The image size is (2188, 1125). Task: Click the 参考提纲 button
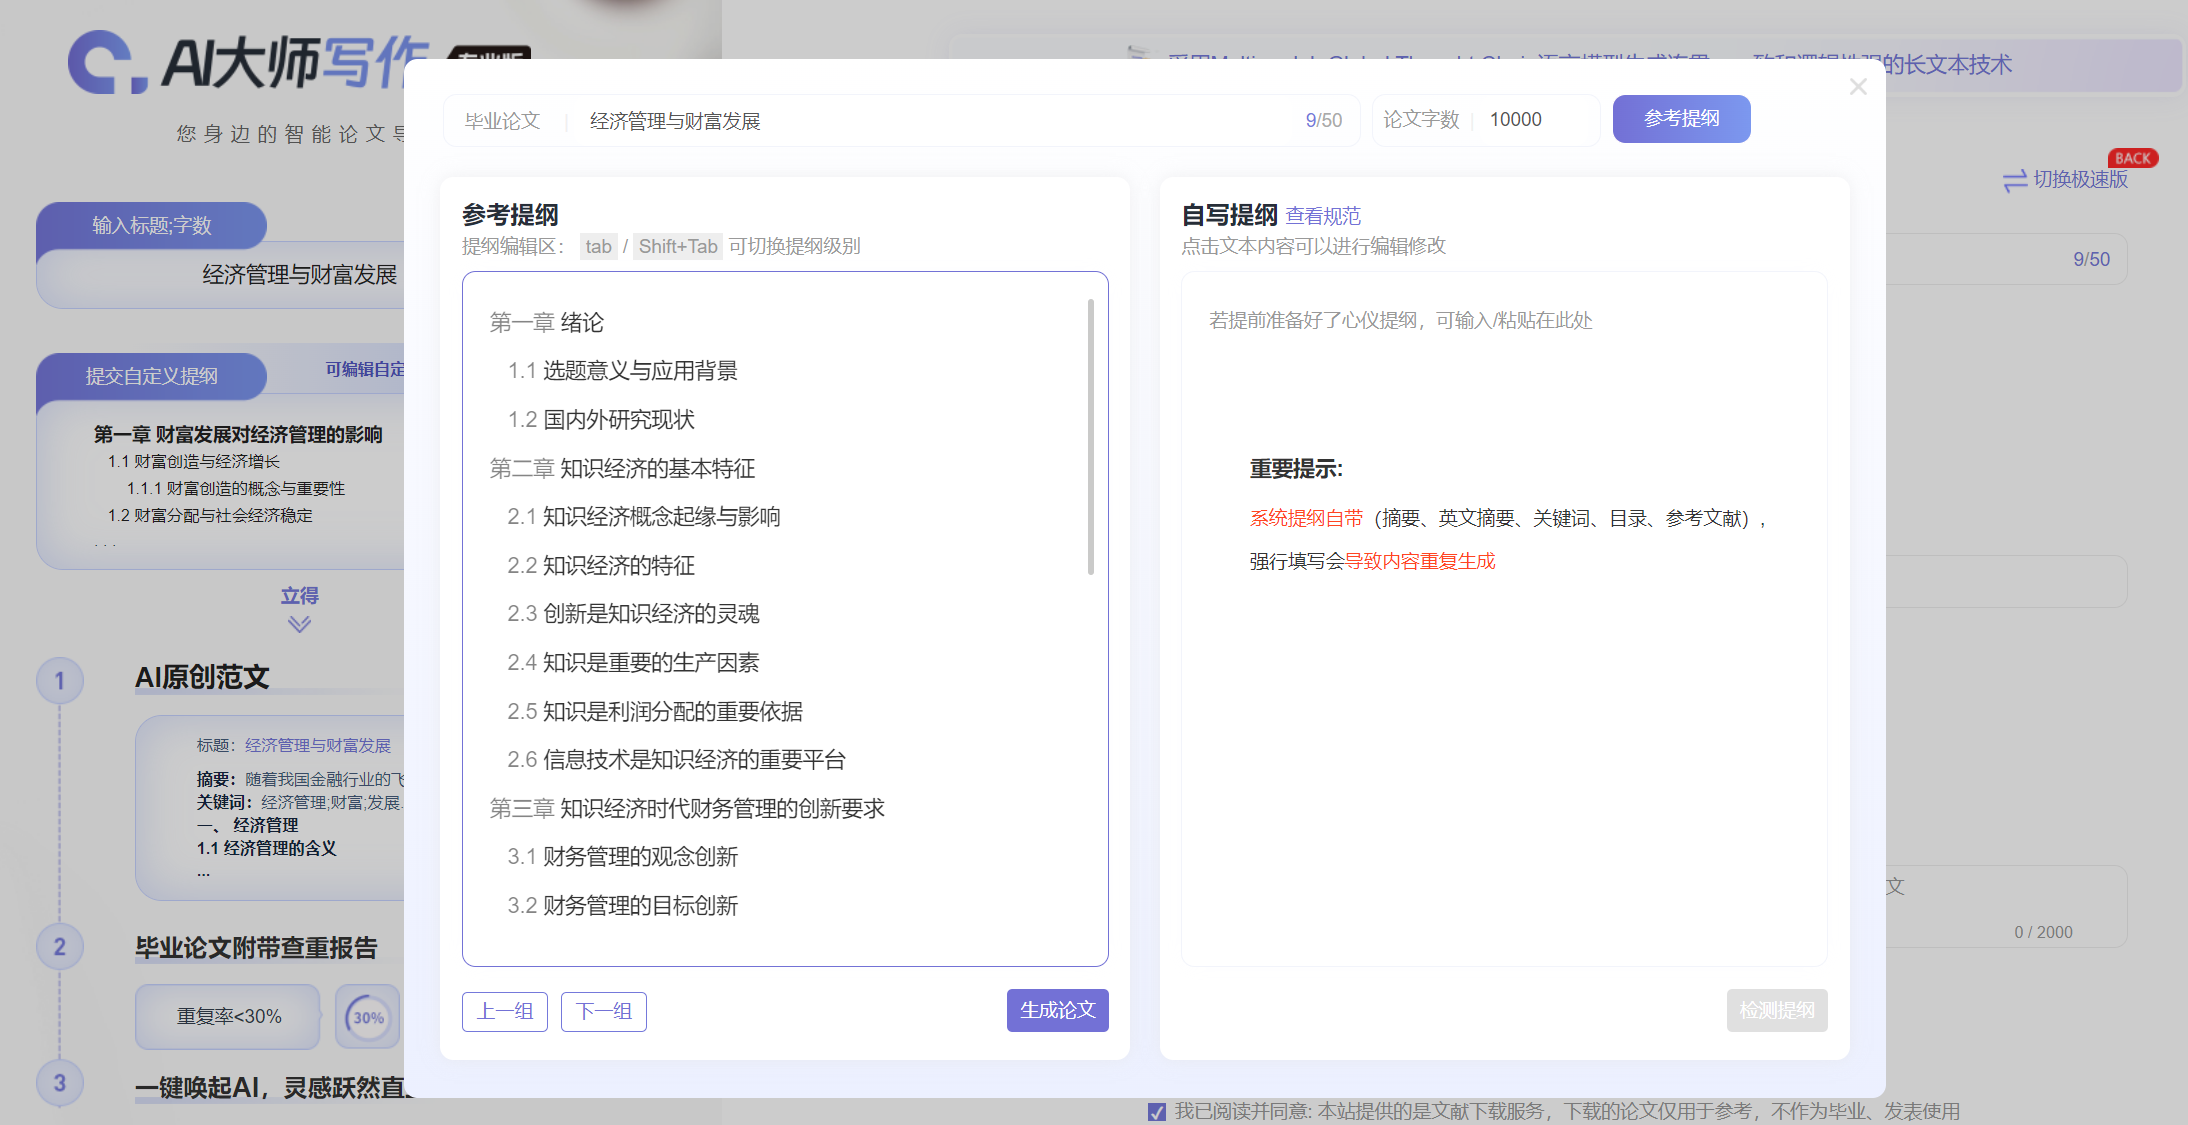click(x=1681, y=119)
